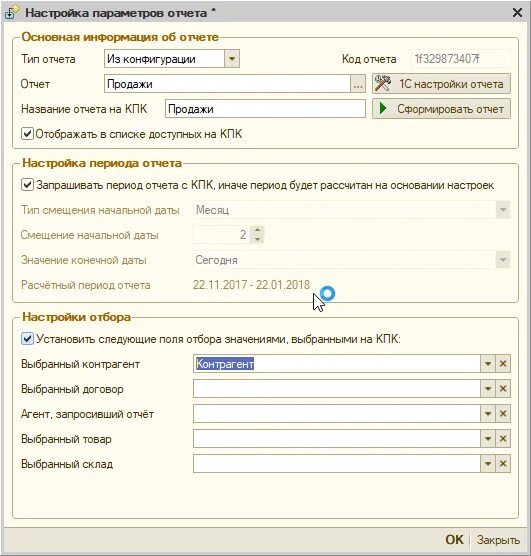Uncheck Отображать в списке доступных на КПК
This screenshot has height=556, width=531.
tap(27, 134)
